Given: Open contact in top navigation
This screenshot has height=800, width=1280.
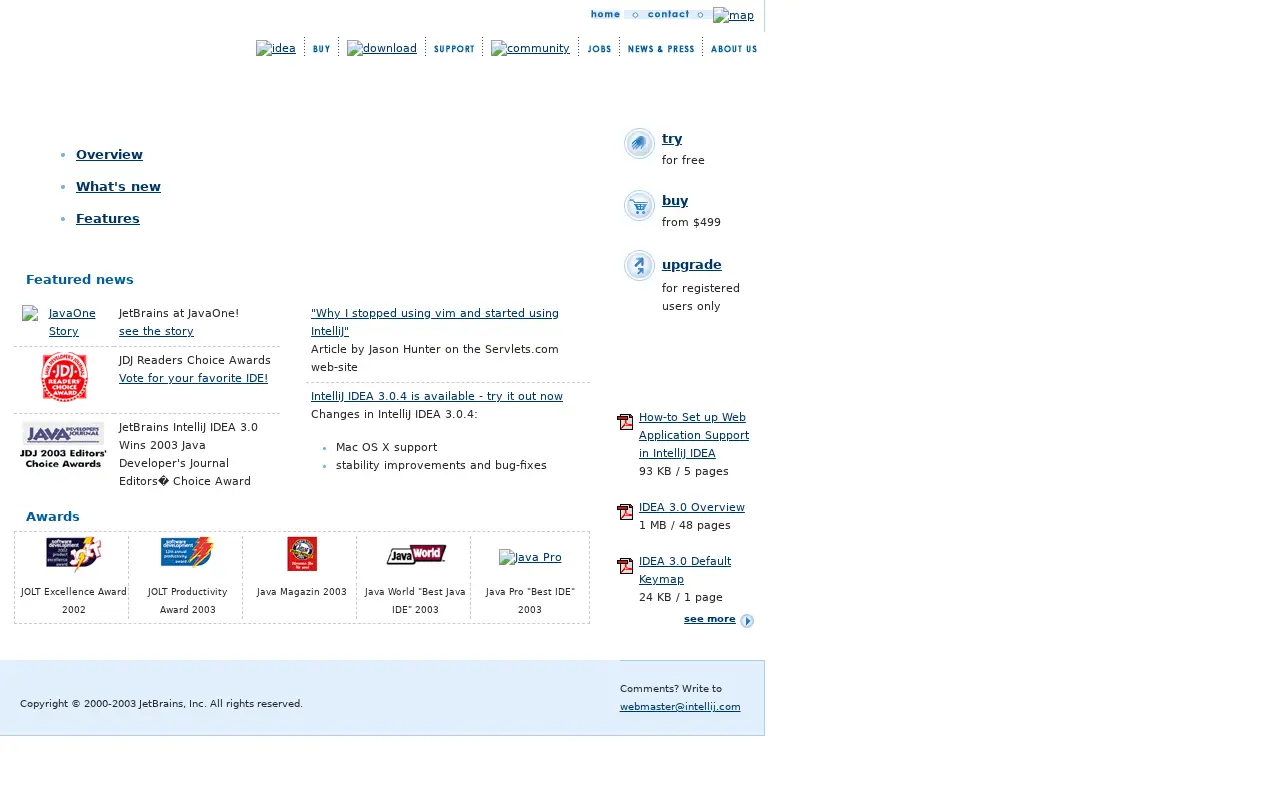Looking at the screenshot, I should 668,14.
